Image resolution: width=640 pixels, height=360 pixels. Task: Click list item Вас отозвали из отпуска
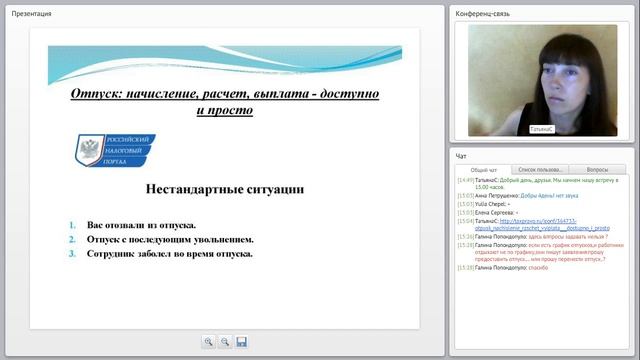tap(141, 225)
